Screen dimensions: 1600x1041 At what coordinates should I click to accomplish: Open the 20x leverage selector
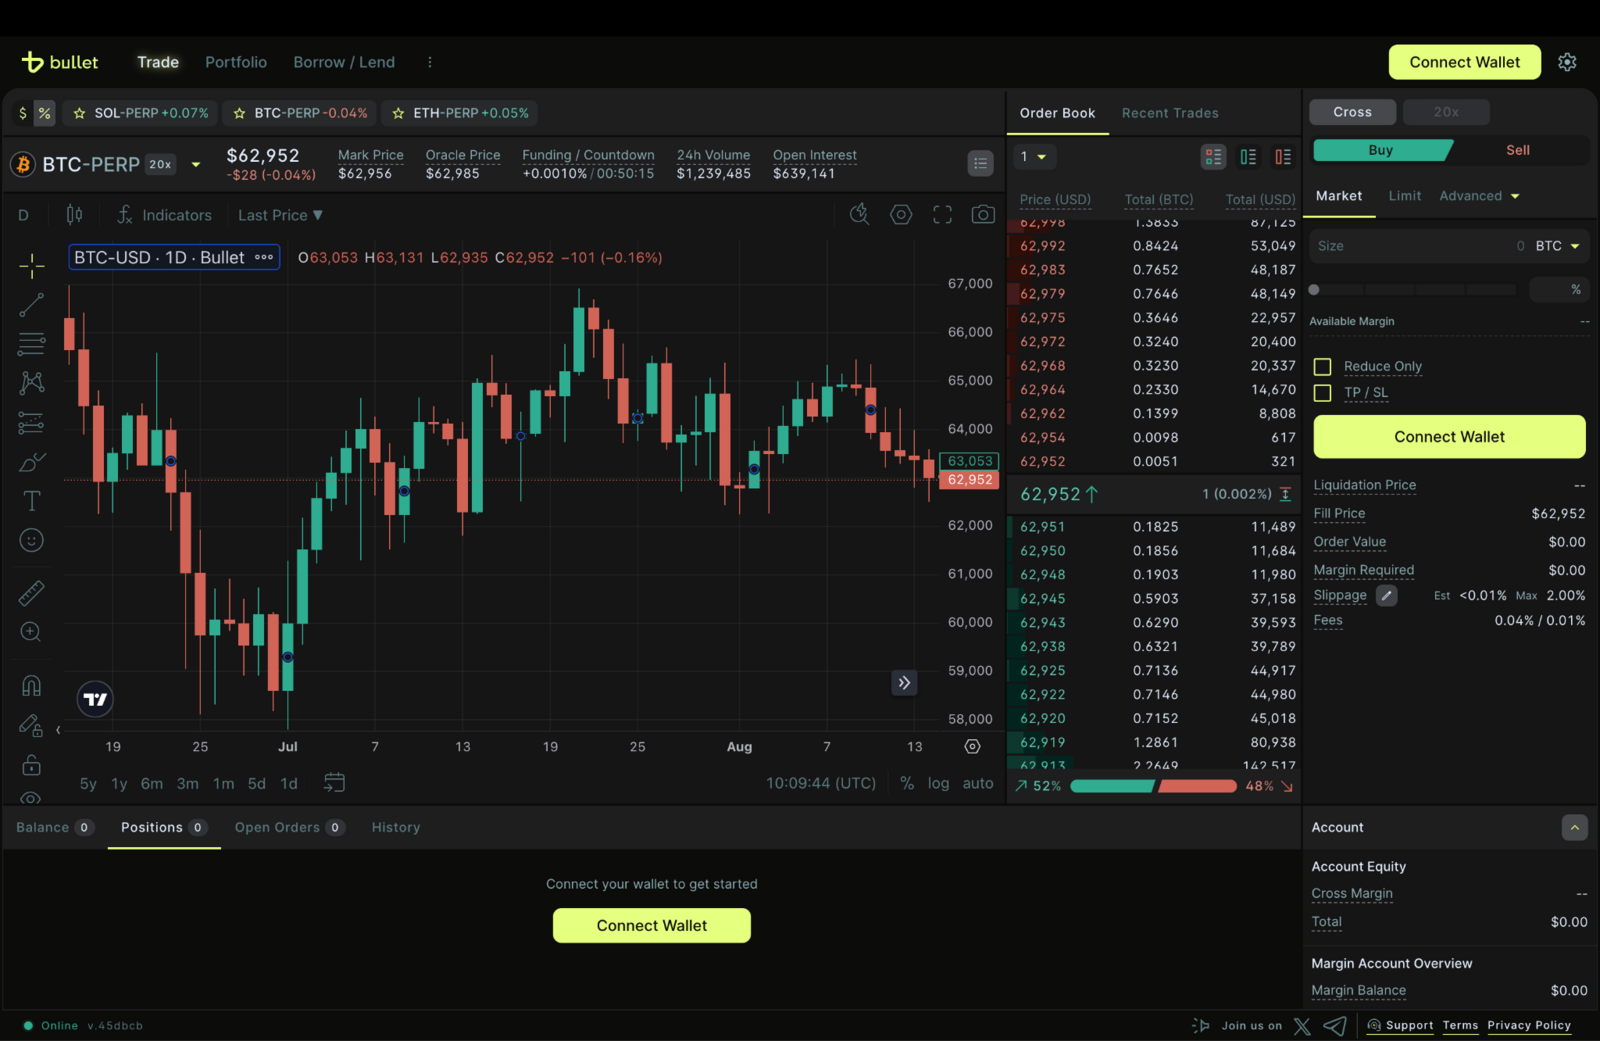[1446, 112]
